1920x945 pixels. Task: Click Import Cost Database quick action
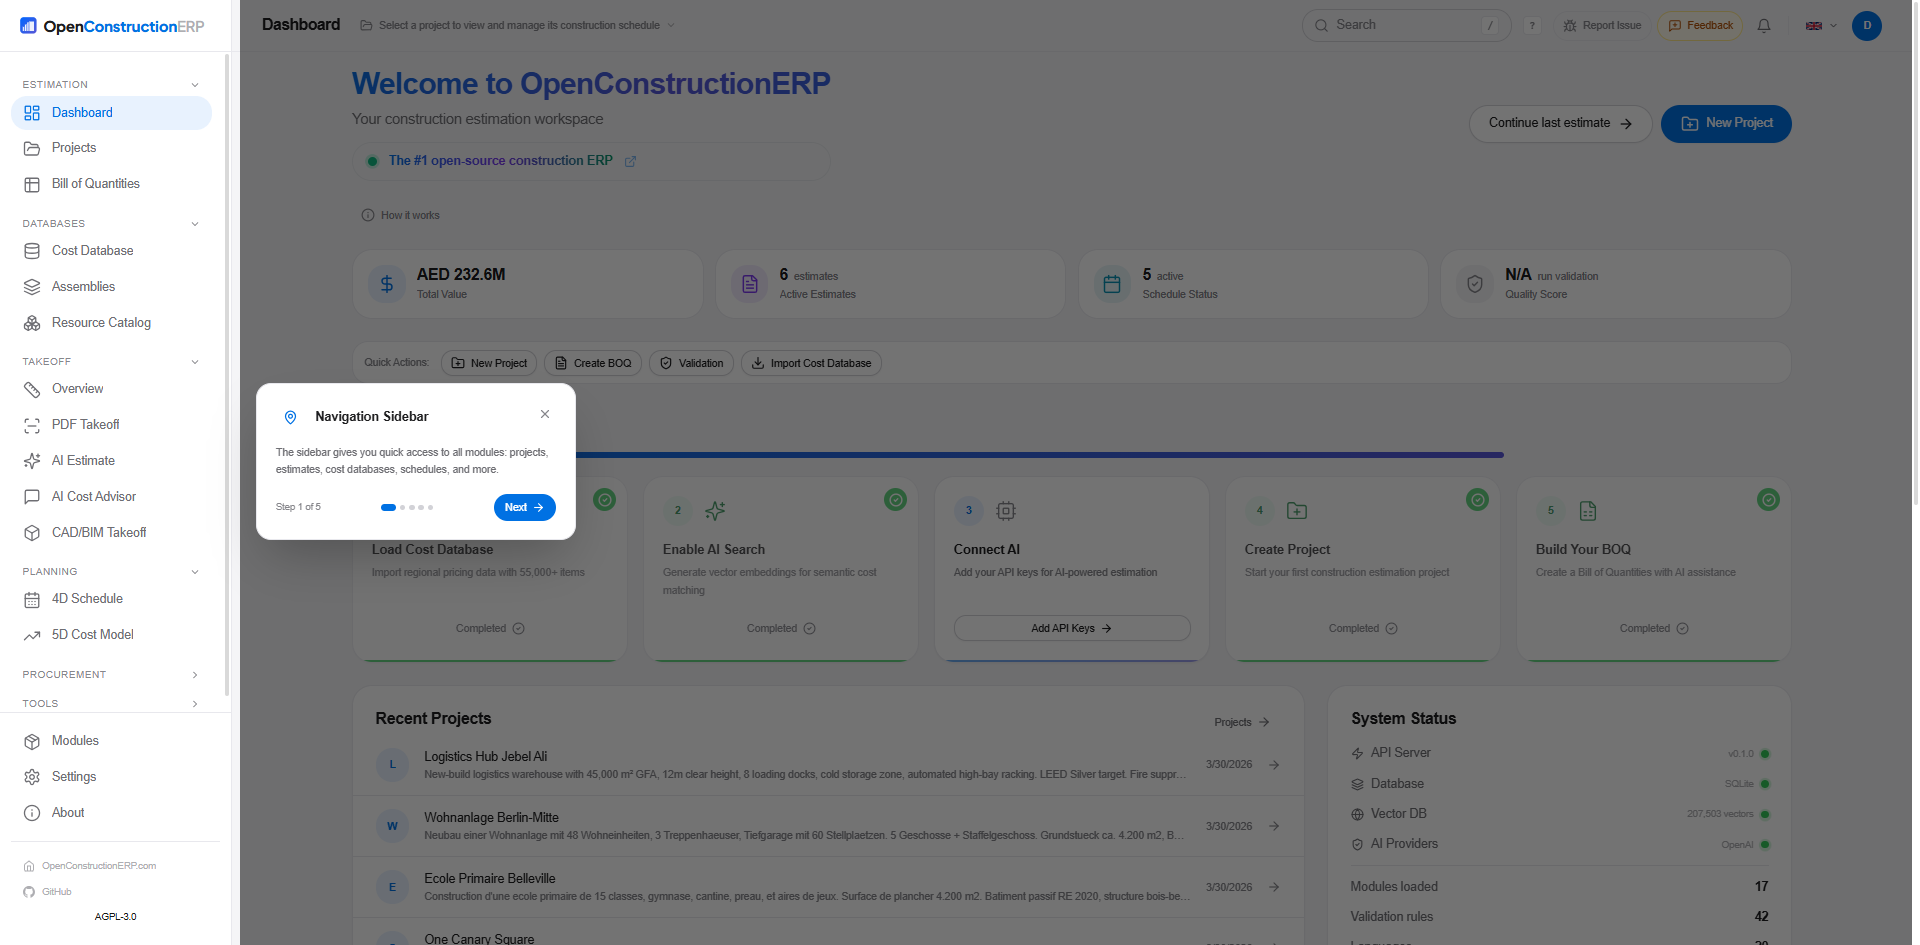[811, 363]
